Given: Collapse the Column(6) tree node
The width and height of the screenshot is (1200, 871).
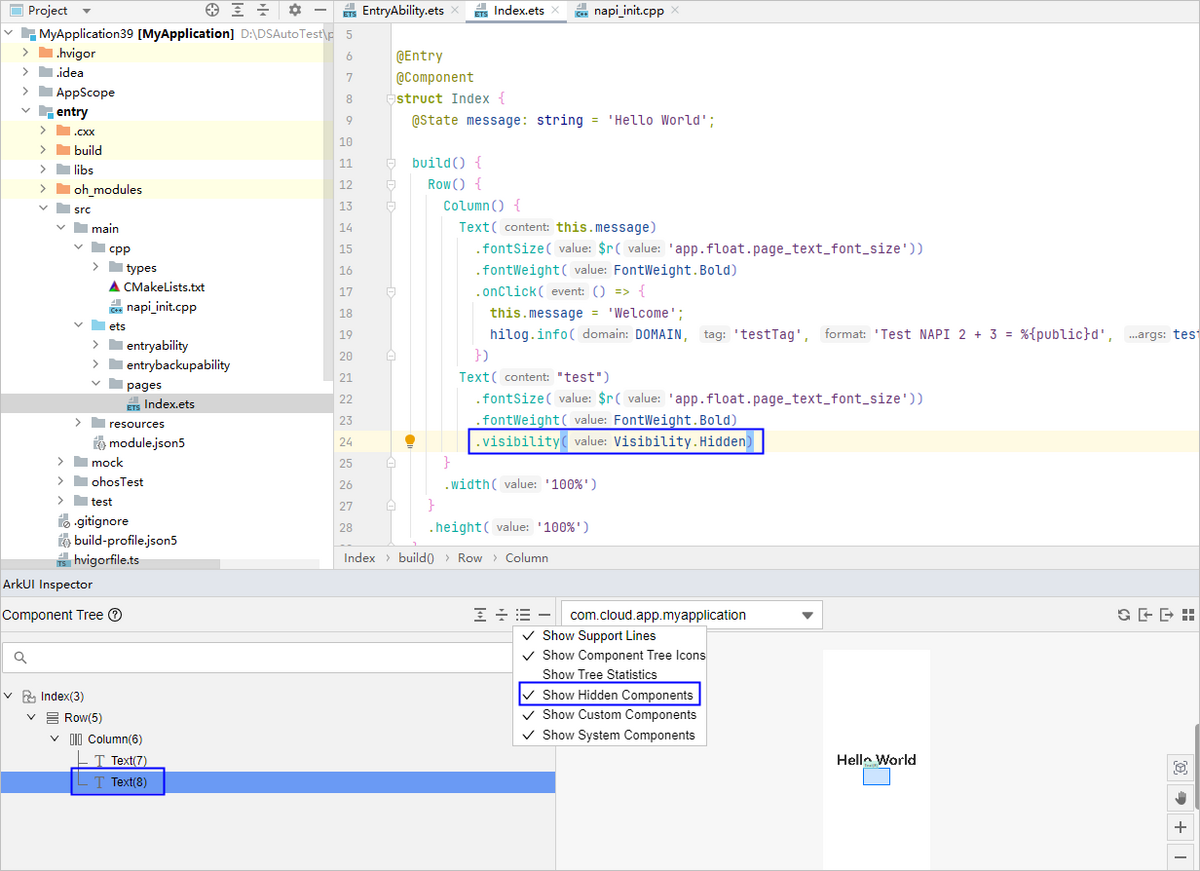Looking at the screenshot, I should coord(55,739).
